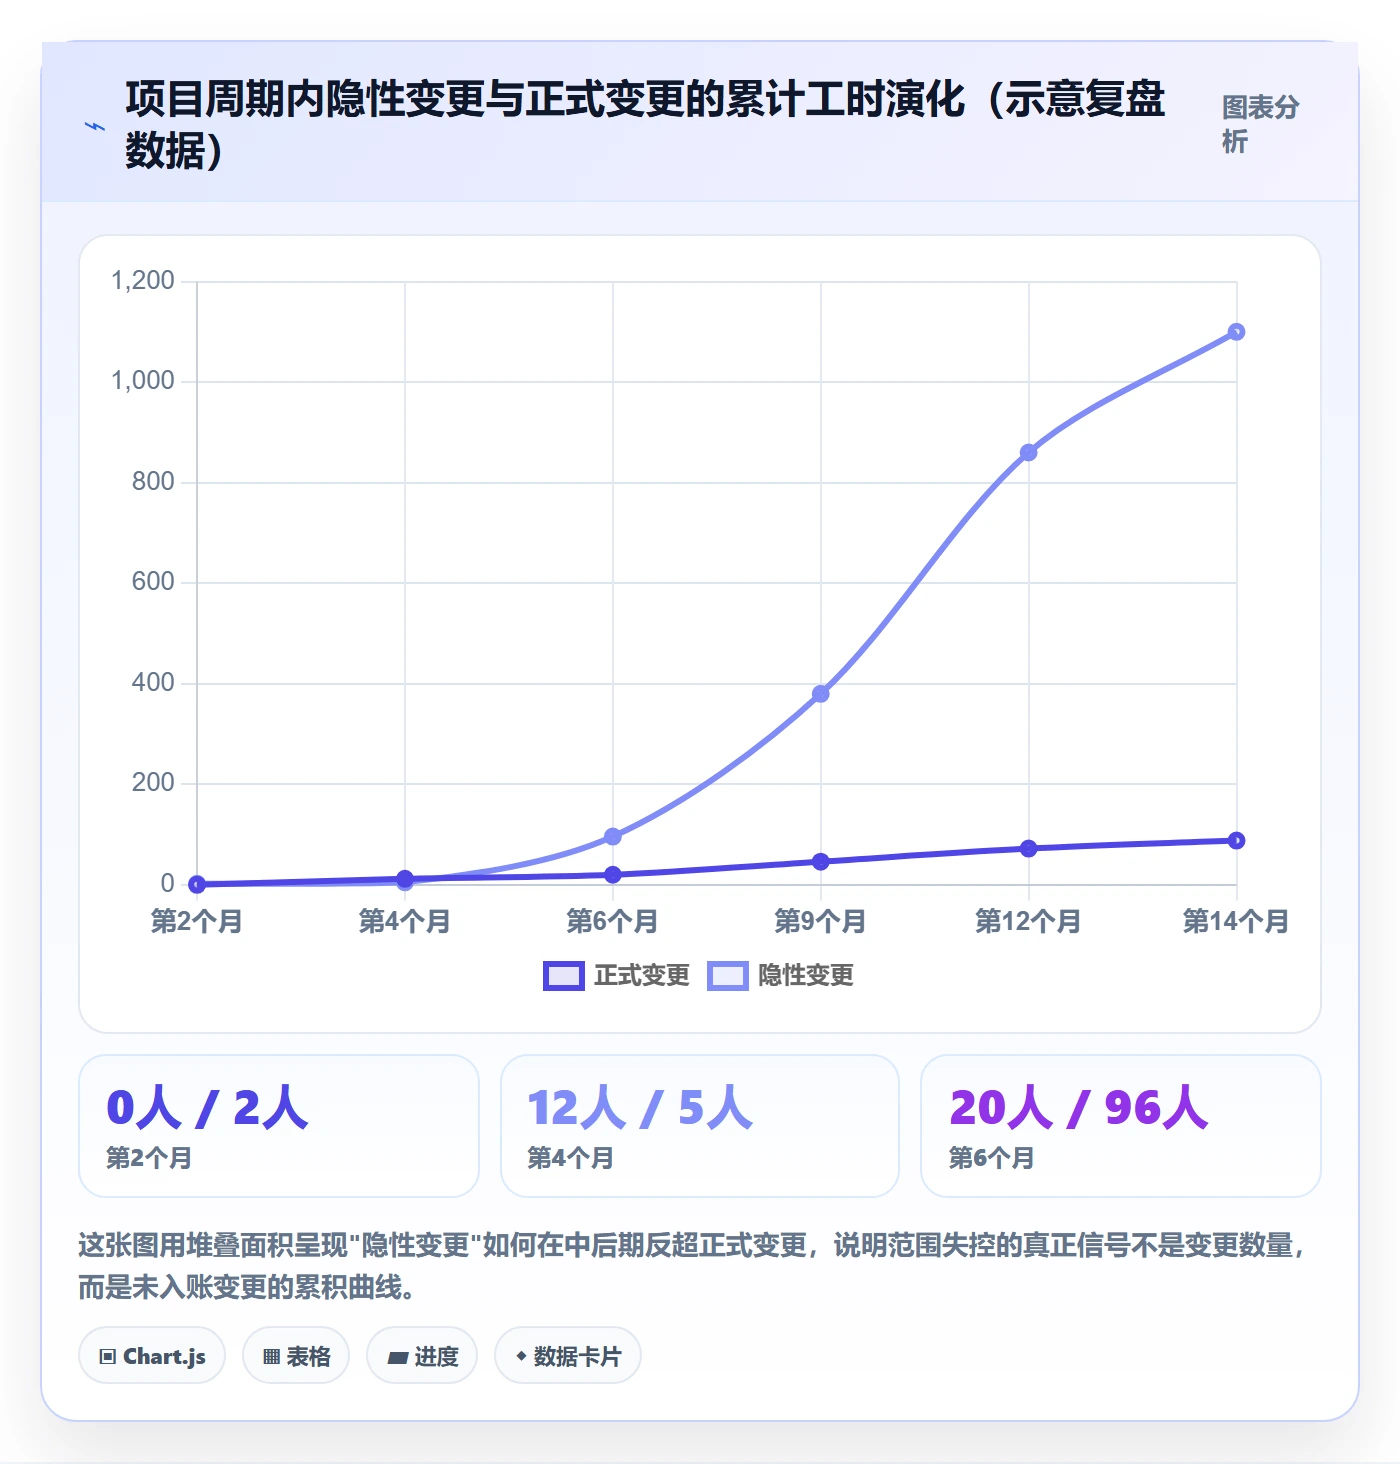The height and width of the screenshot is (1464, 1400).
Task: Click 正式变更 data point at 第14个月
Action: coord(1236,841)
